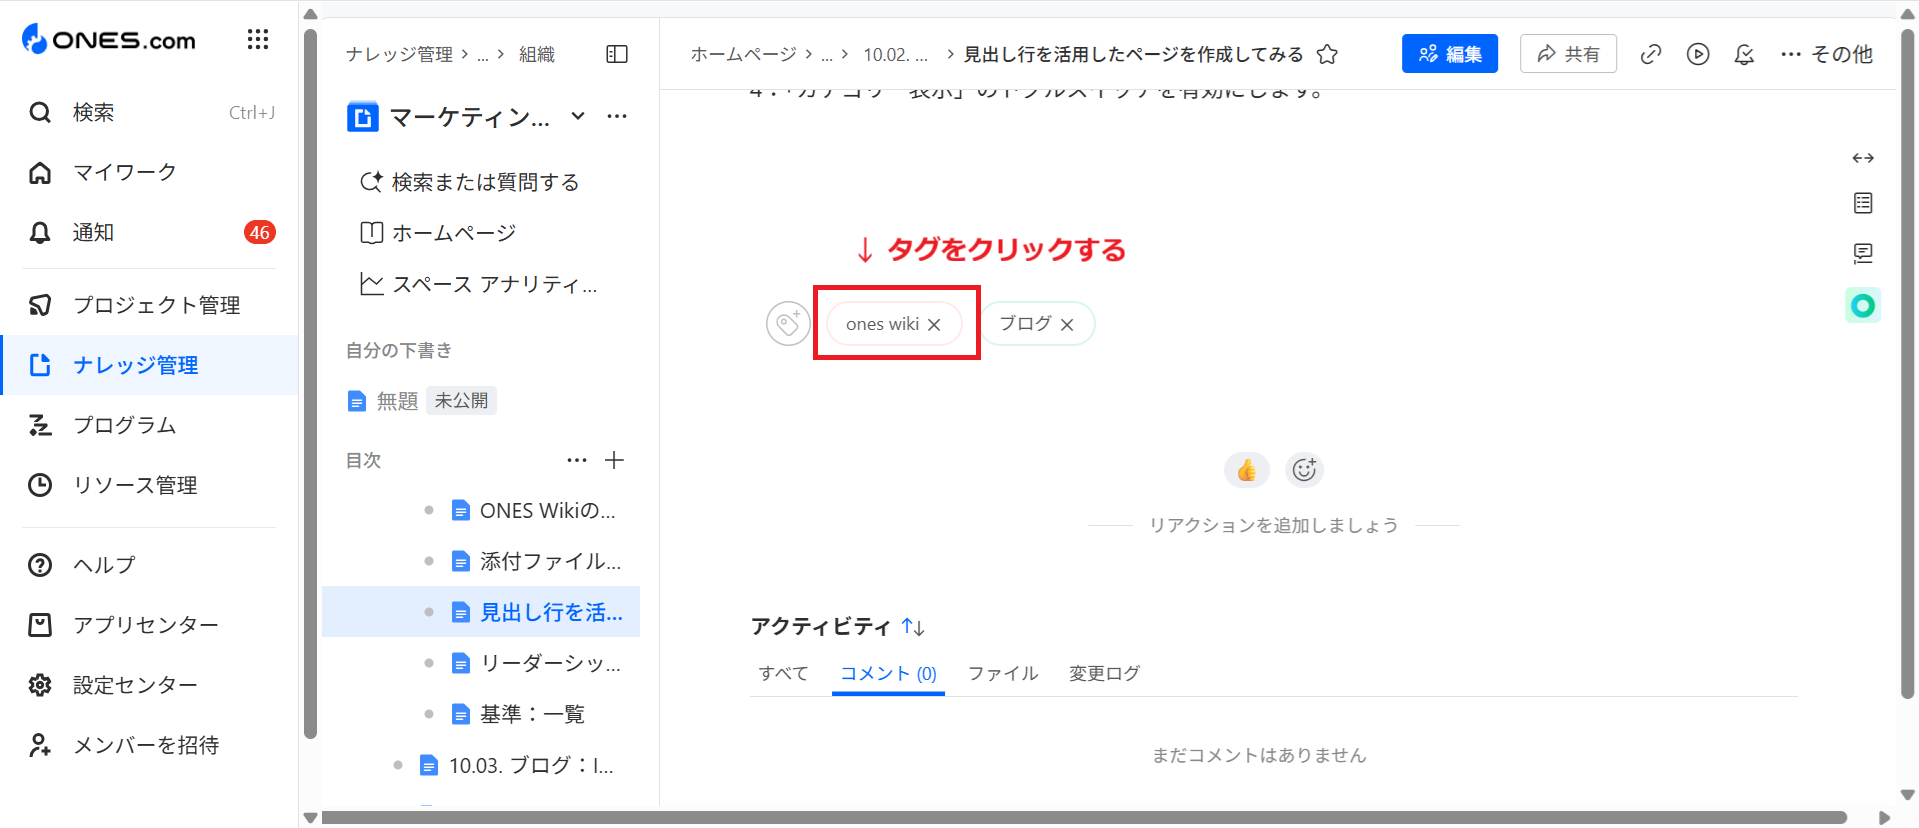Switch to コメント (0) tab
Screen dimensions: 1919x828
[x=888, y=674]
